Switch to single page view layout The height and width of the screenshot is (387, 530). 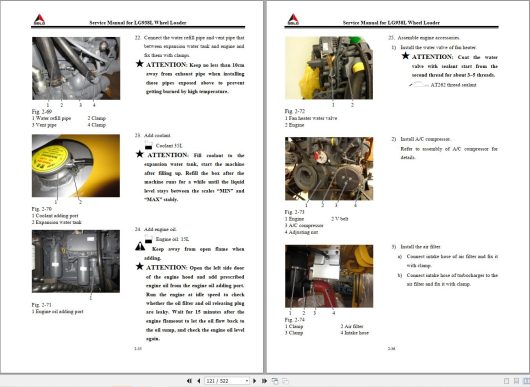pyautogui.click(x=506, y=381)
